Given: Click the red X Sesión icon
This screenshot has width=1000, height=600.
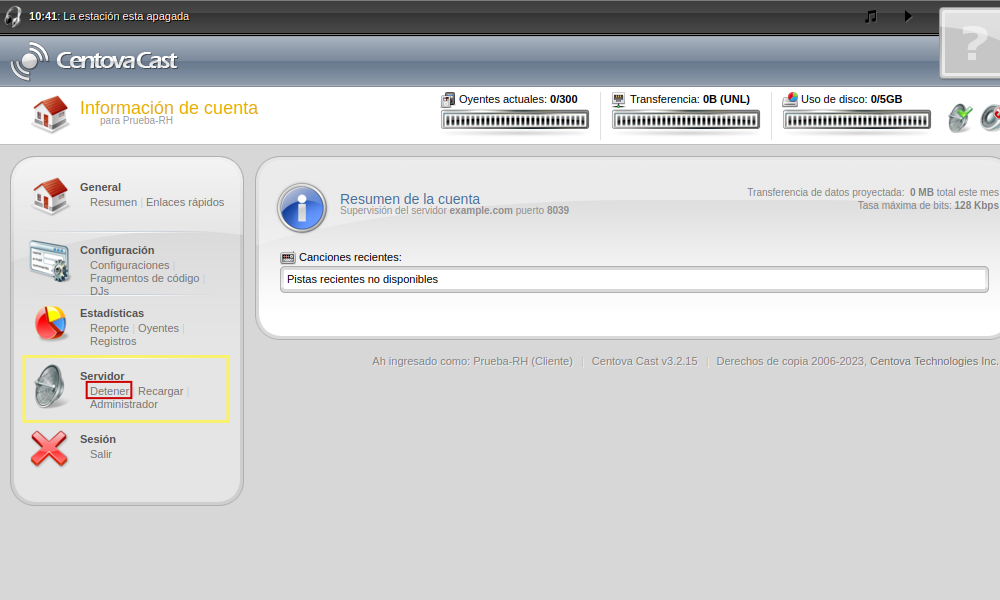Looking at the screenshot, I should (x=49, y=449).
